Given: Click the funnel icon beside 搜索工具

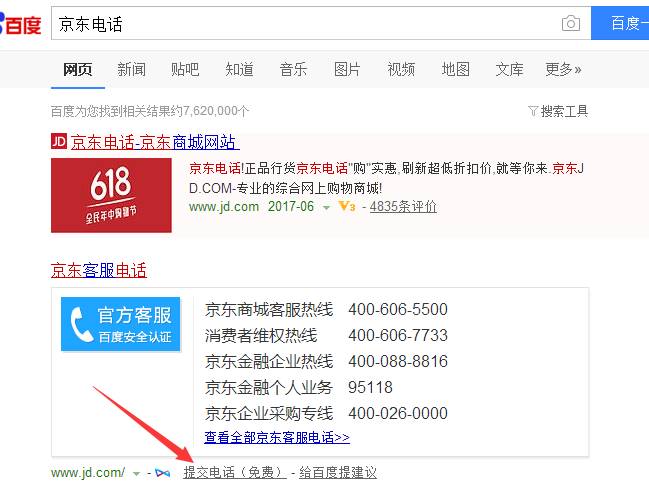Looking at the screenshot, I should (x=533, y=111).
